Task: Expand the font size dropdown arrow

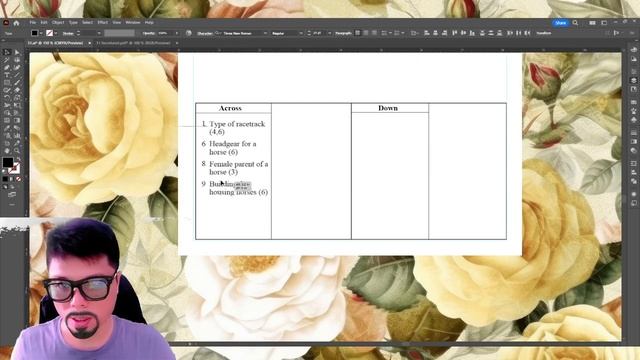Action: point(329,33)
